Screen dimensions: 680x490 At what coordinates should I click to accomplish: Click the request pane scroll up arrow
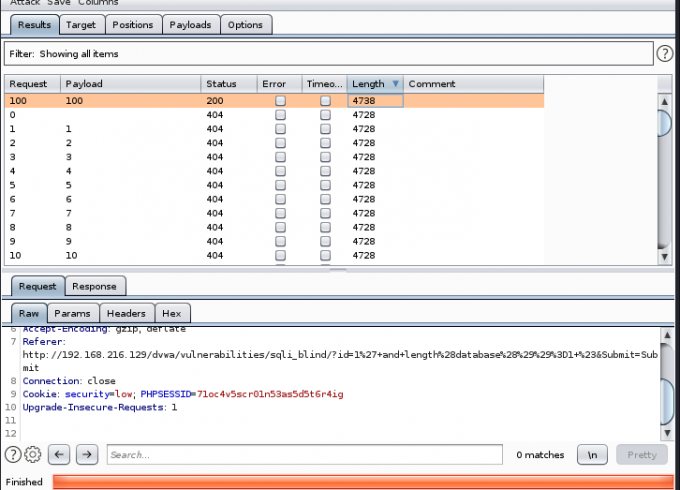[x=667, y=335]
